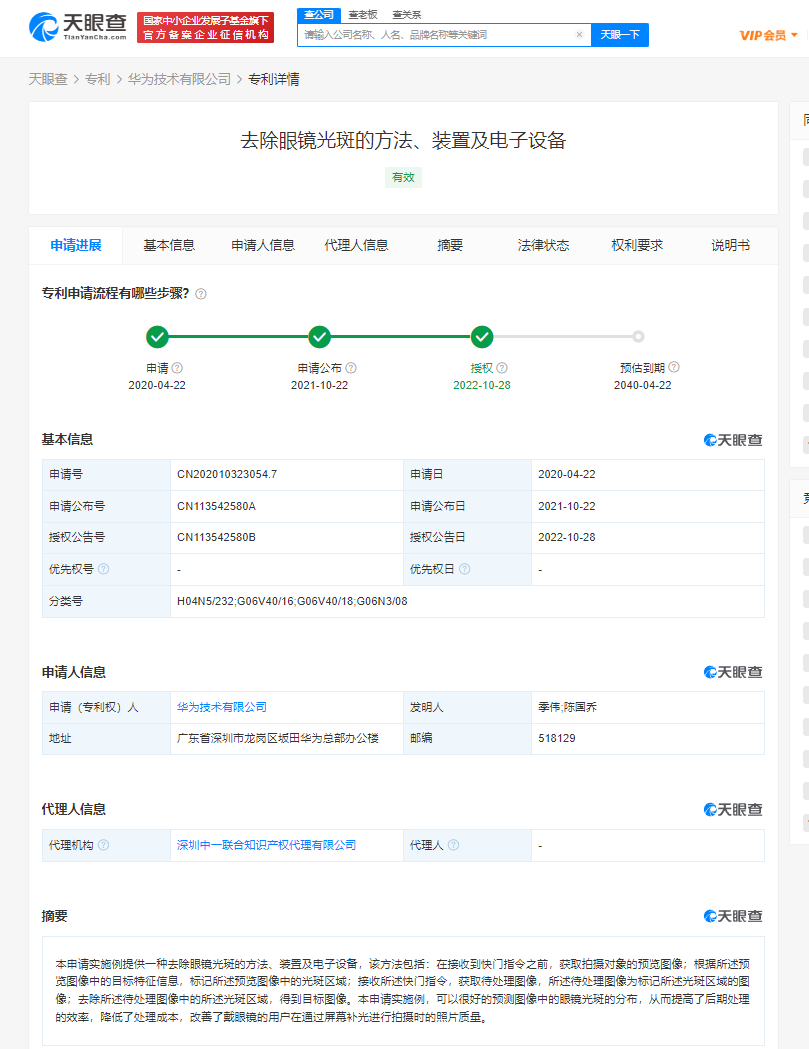Switch to the 代理人信息 tab
809x1049 pixels.
(x=356, y=246)
